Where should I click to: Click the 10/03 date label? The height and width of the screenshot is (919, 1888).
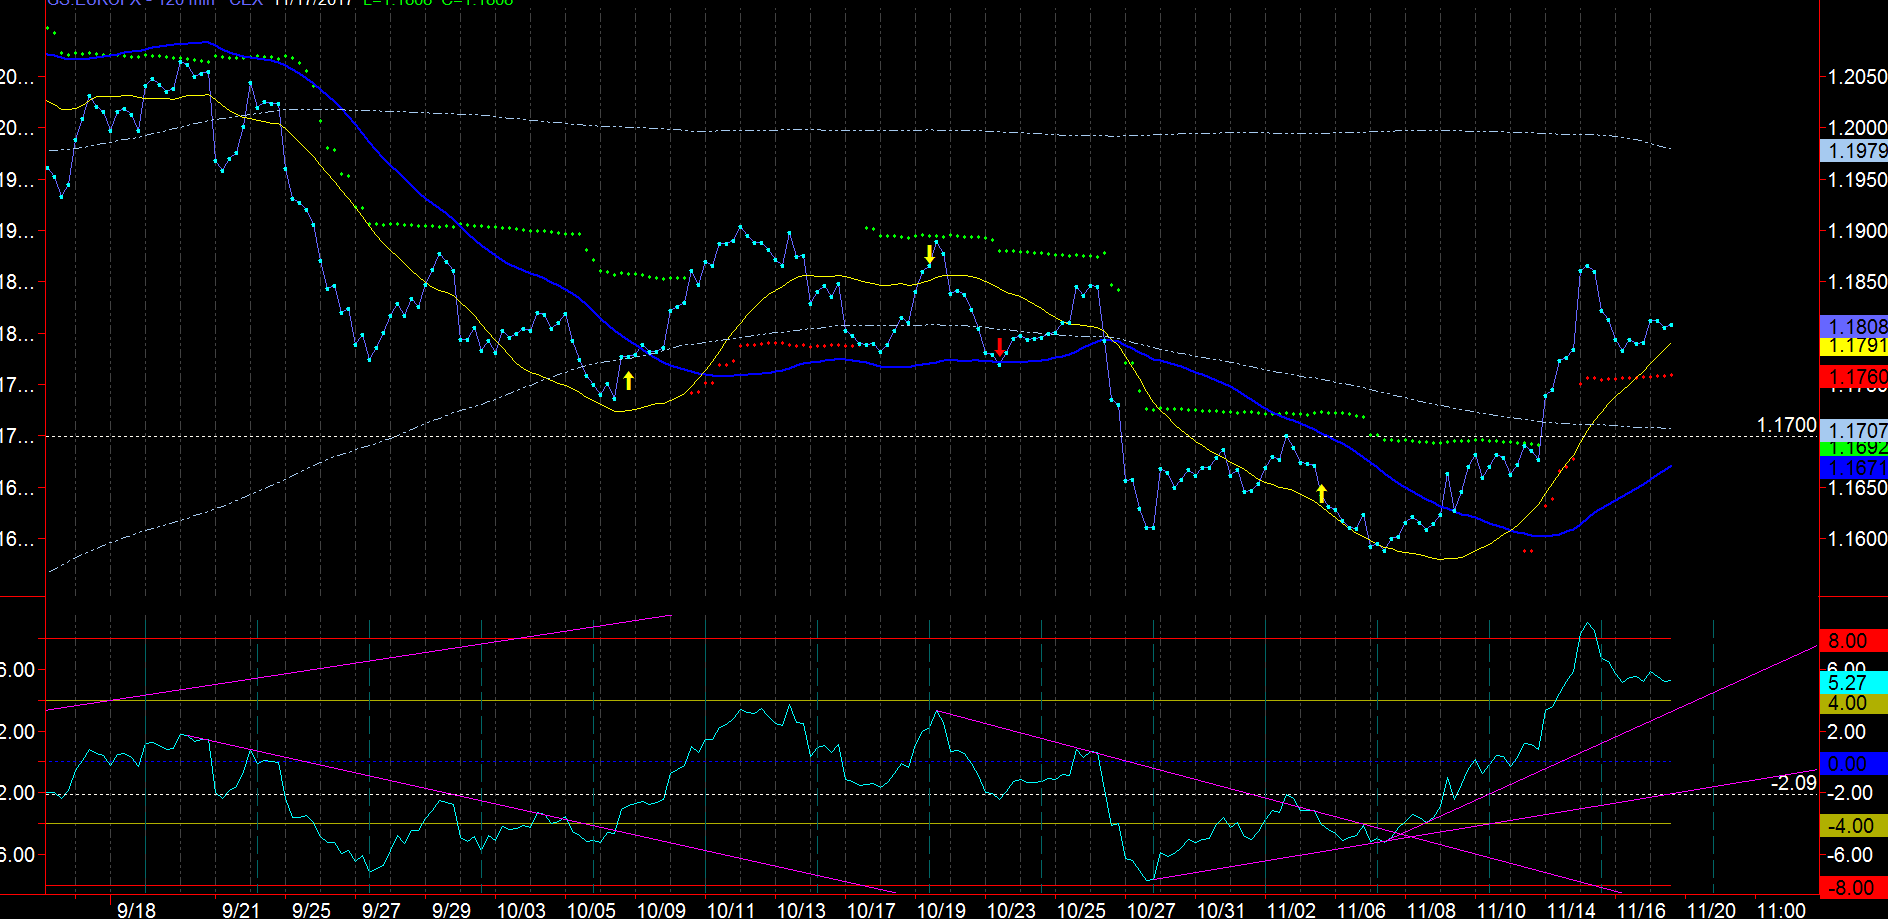point(521,910)
